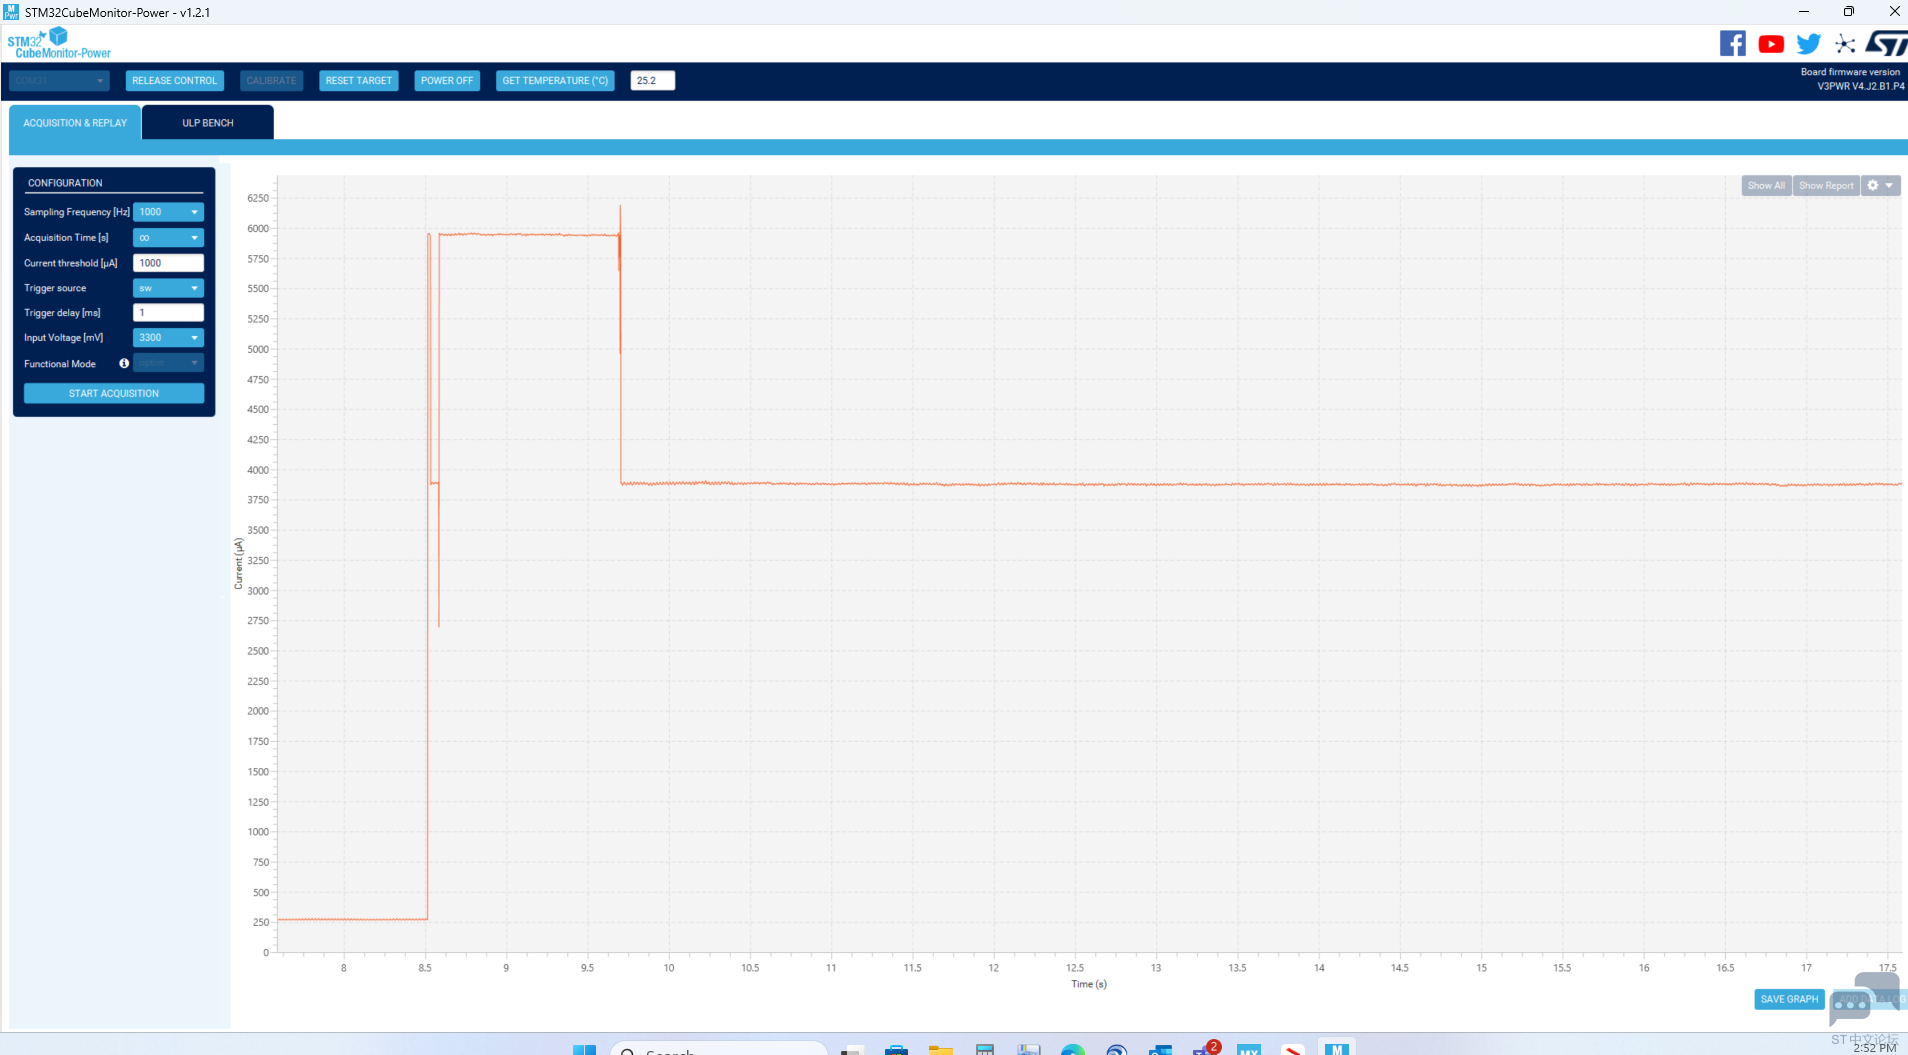Image resolution: width=1908 pixels, height=1055 pixels.
Task: Open the Outlook icon in taskbar
Action: (1160, 1049)
